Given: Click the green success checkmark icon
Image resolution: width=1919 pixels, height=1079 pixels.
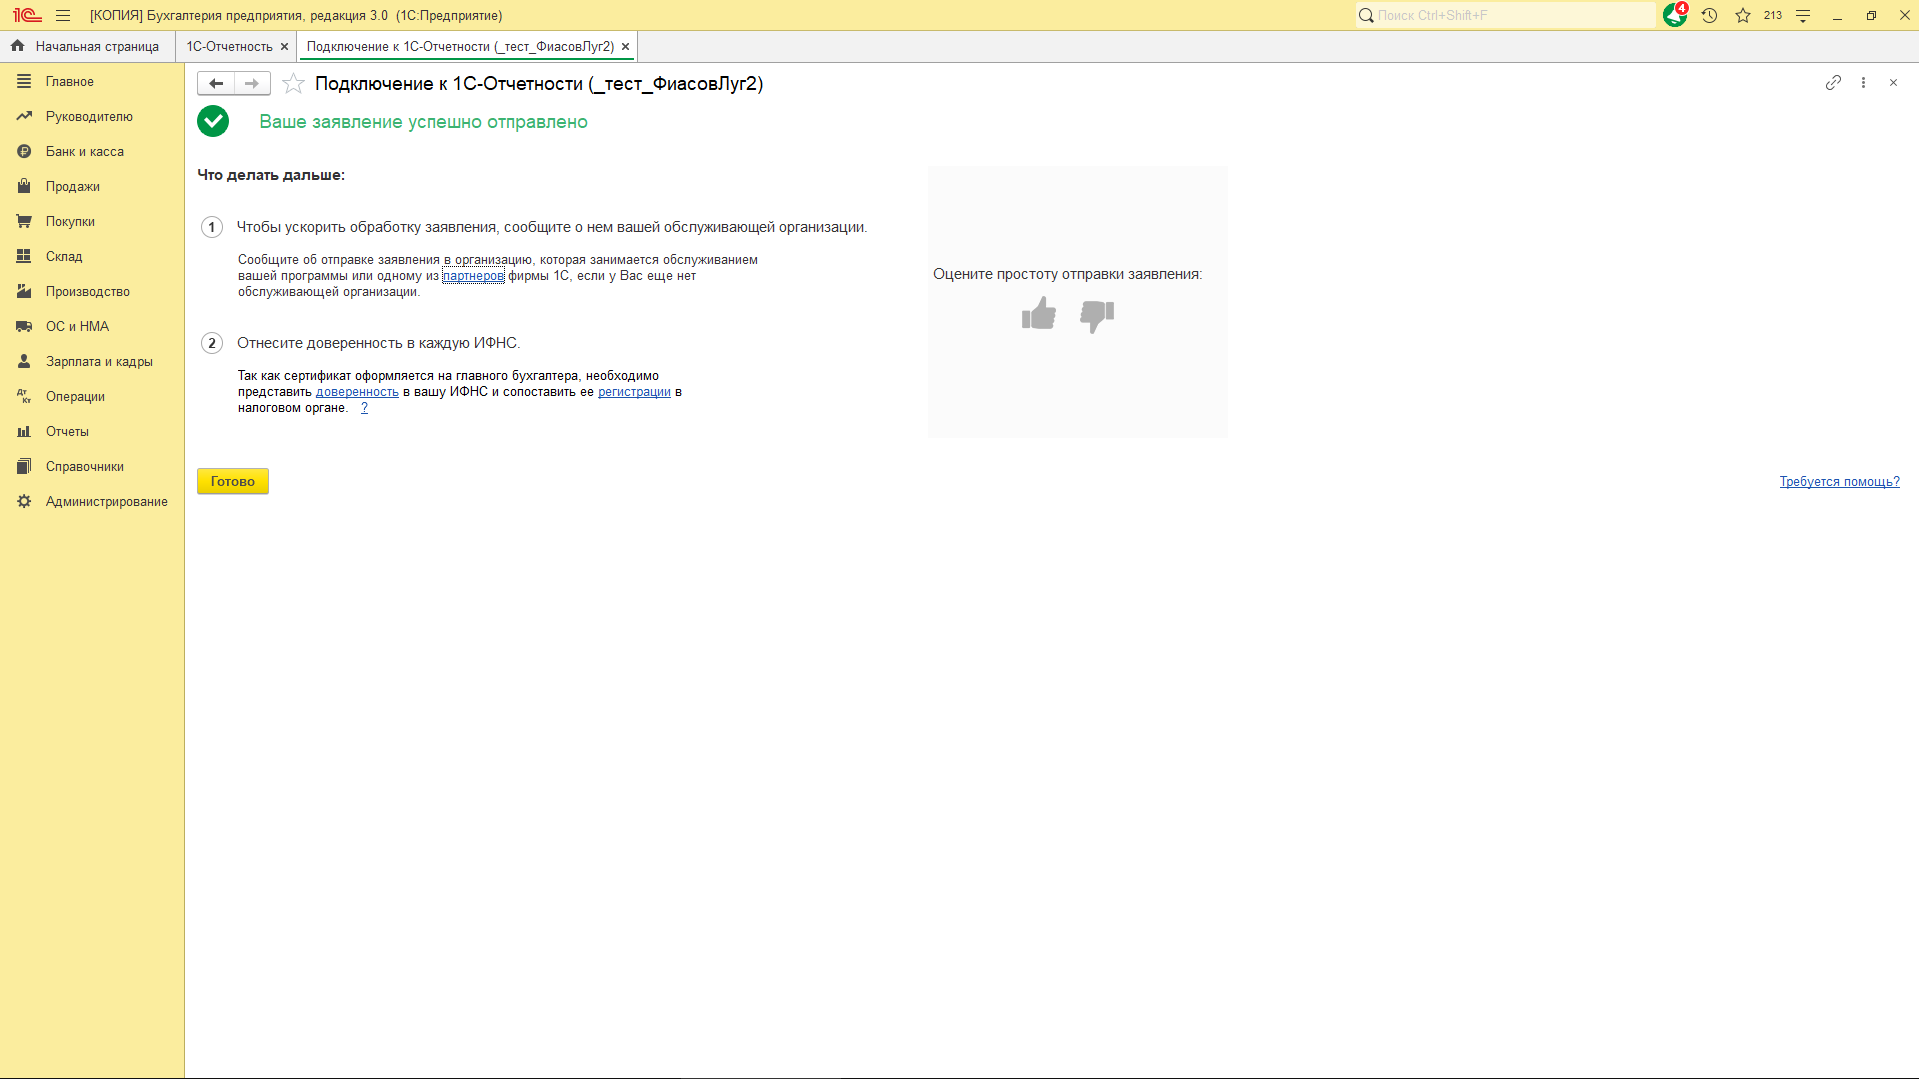Looking at the screenshot, I should click(213, 121).
